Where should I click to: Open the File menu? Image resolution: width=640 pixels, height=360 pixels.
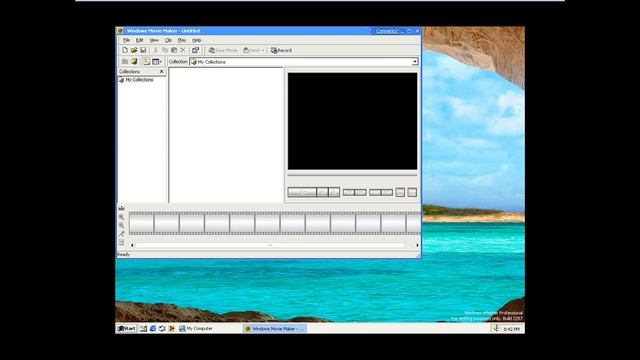[x=127, y=40]
